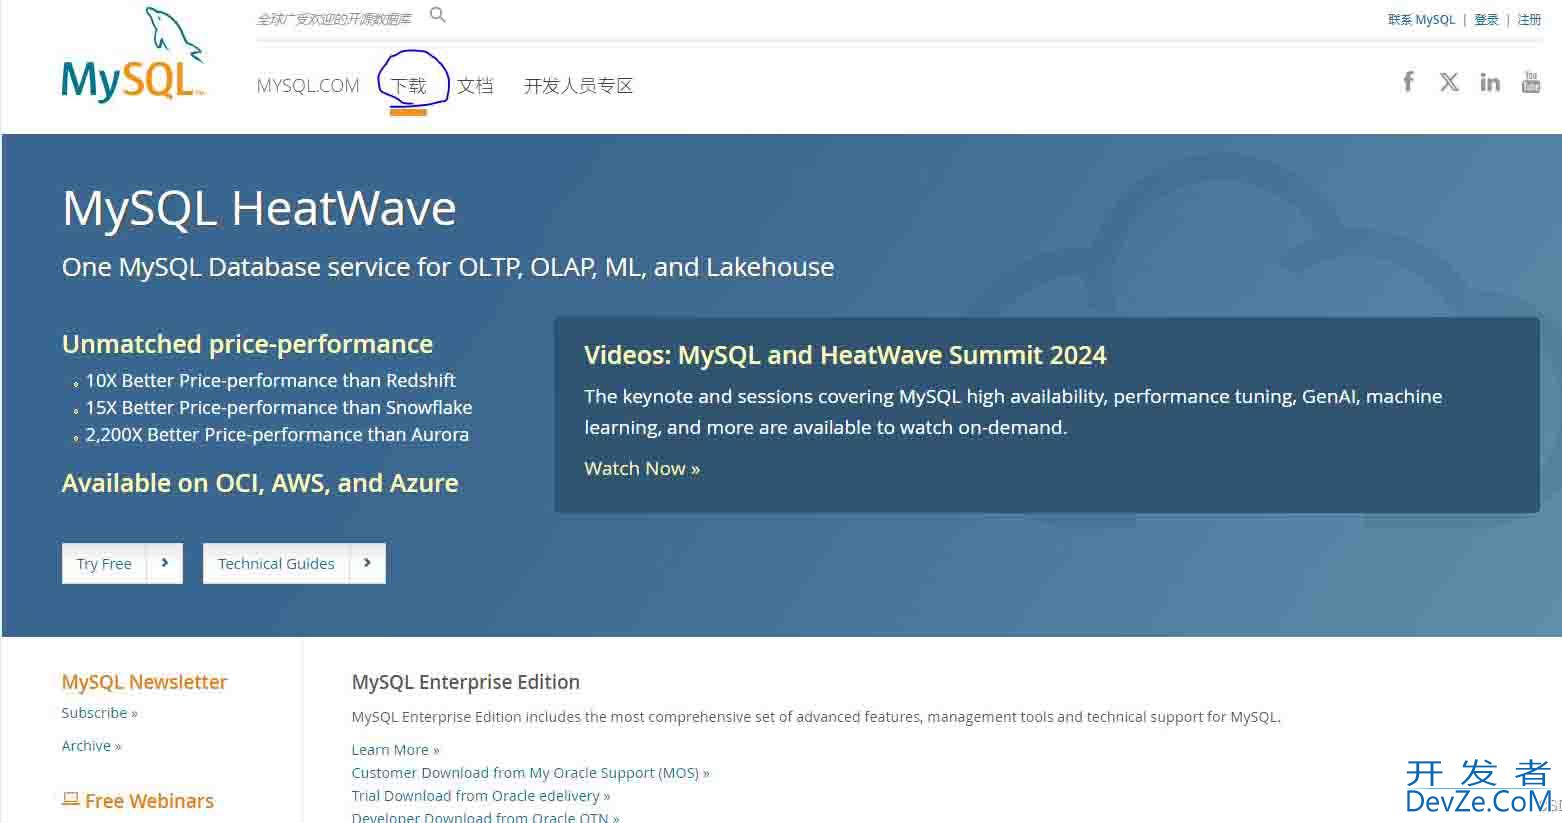Open the Free Webinars heading link
This screenshot has width=1562, height=823.
pos(149,801)
